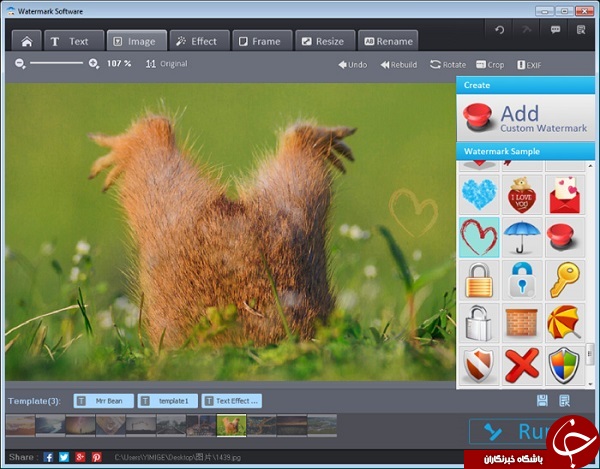Viewport: 600px width, 469px height.
Task: Click the watermark sample list scrollbar
Action: coord(590,354)
